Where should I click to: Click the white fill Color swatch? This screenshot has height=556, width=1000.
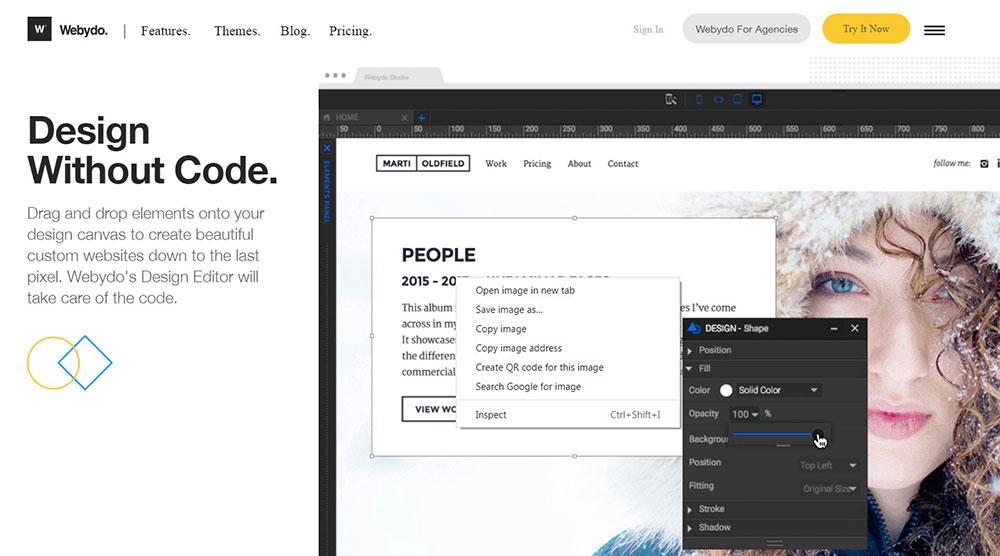[x=726, y=390]
